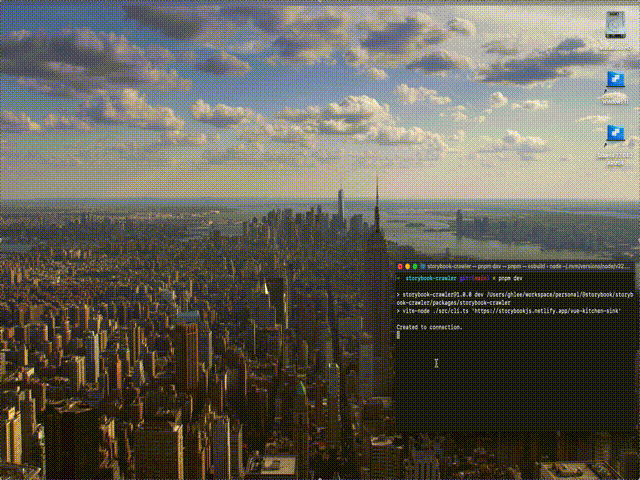Select the Macintosh HD drive icon
640x480 pixels.
[x=616, y=24]
